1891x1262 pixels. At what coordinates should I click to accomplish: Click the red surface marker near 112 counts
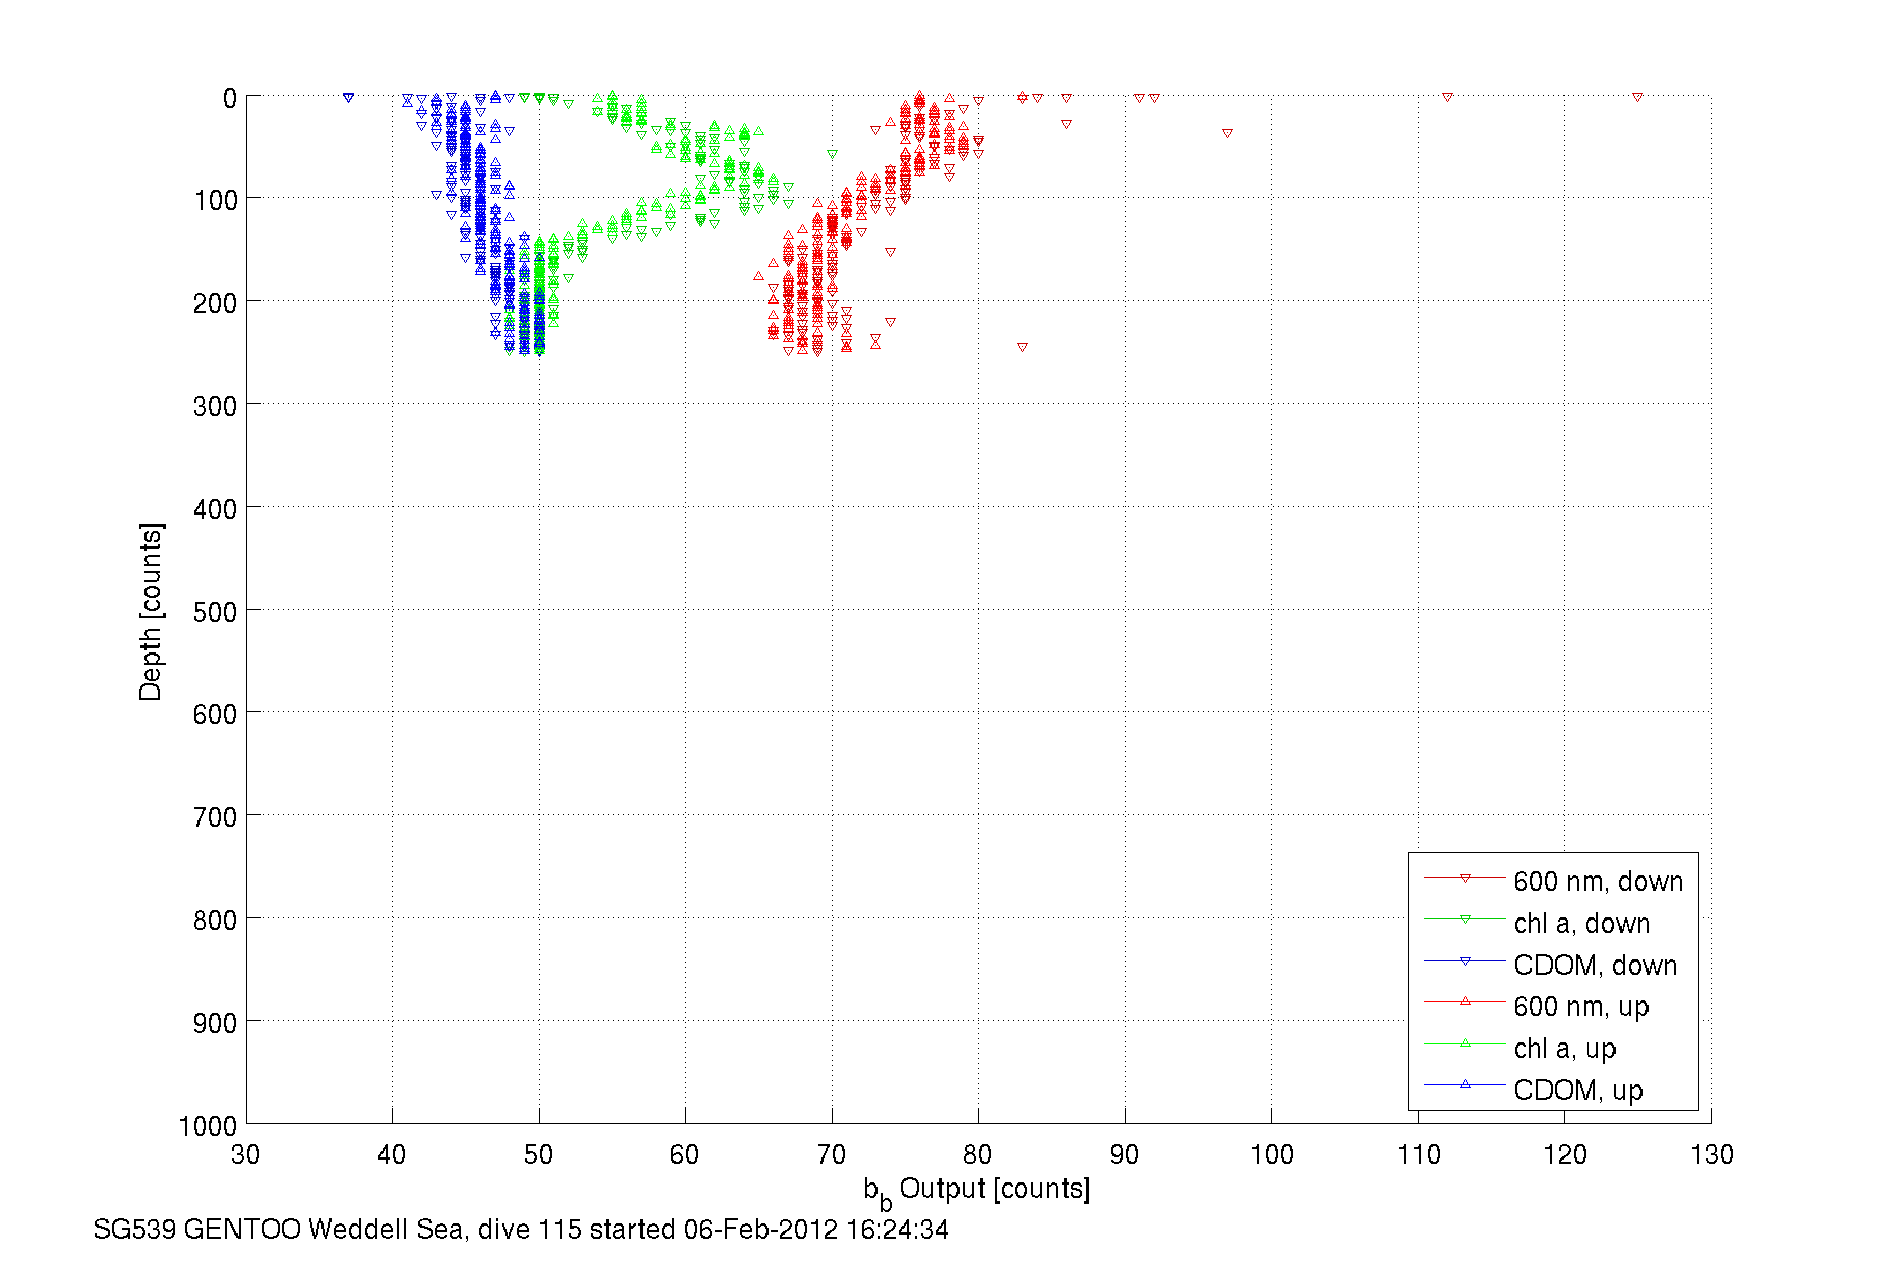pyautogui.click(x=1447, y=97)
